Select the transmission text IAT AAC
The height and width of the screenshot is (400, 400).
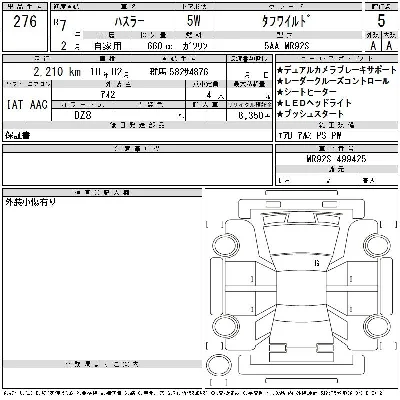coord(27,105)
